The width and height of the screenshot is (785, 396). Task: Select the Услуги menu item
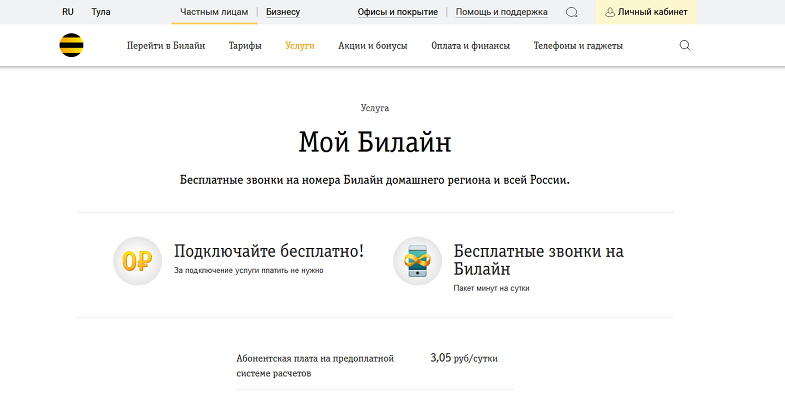click(300, 46)
